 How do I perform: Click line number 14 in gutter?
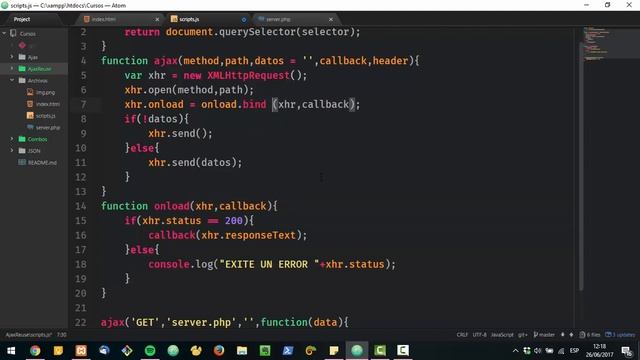coord(80,206)
